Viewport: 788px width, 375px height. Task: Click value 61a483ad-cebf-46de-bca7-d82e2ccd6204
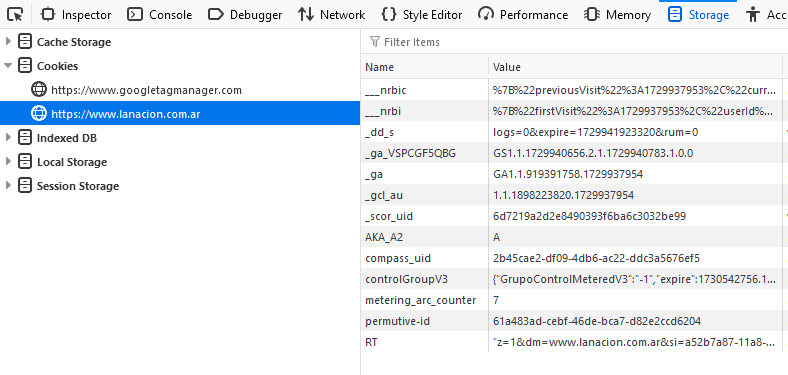pyautogui.click(x=597, y=321)
